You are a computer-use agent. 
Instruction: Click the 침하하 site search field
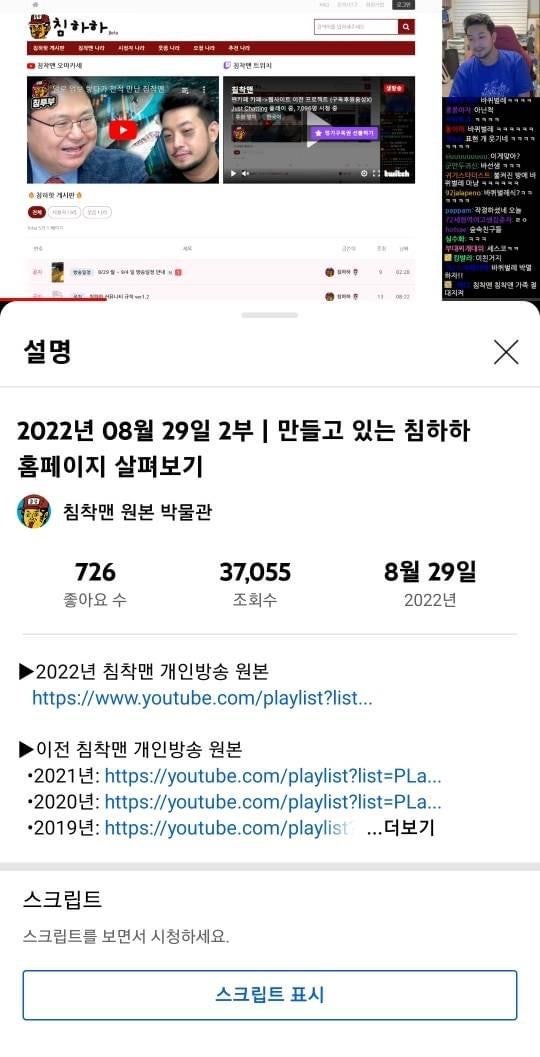(356, 27)
